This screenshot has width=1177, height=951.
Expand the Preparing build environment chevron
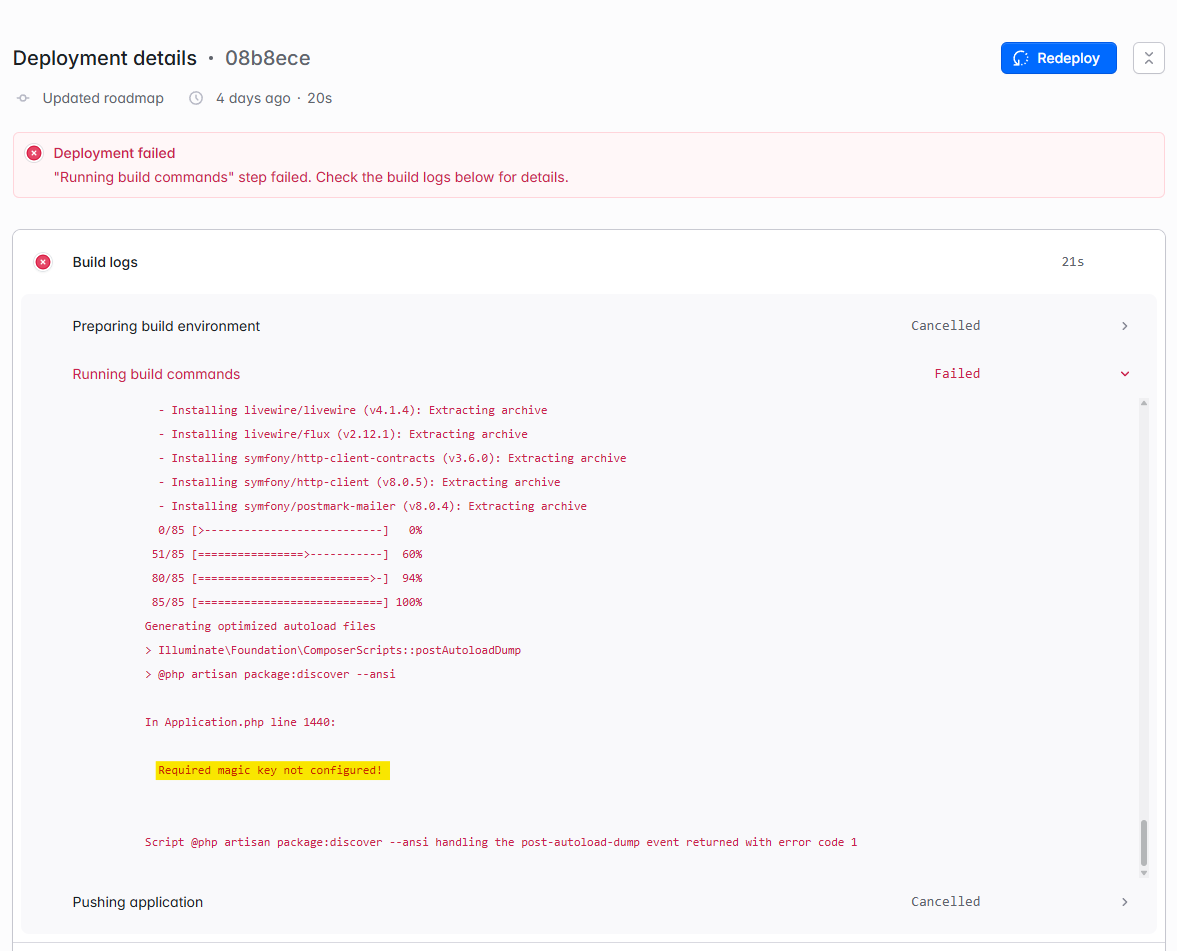[1124, 326]
